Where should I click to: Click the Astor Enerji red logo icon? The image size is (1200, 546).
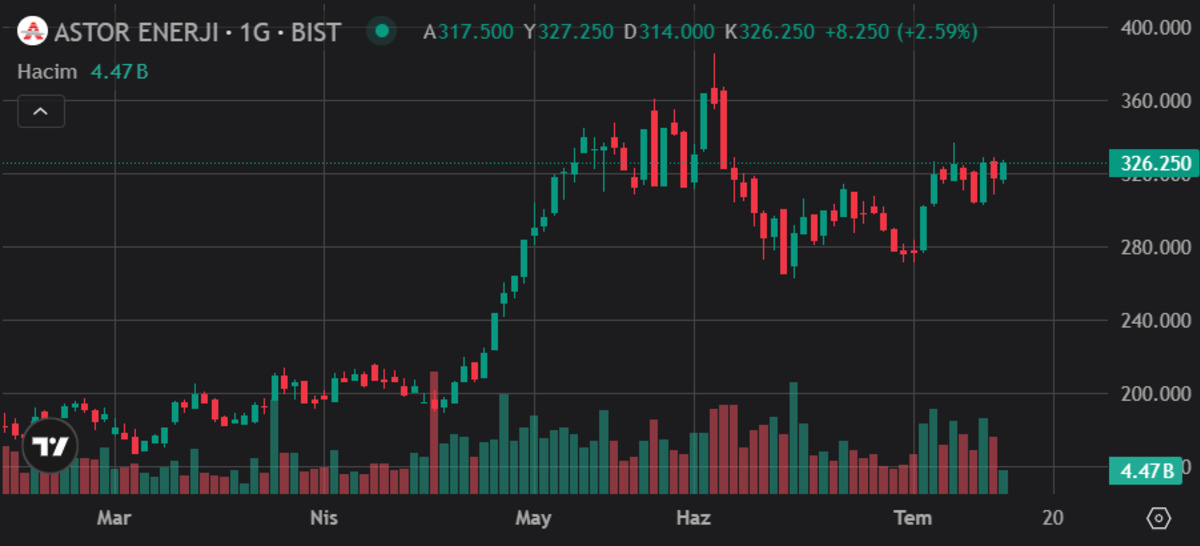click(35, 32)
